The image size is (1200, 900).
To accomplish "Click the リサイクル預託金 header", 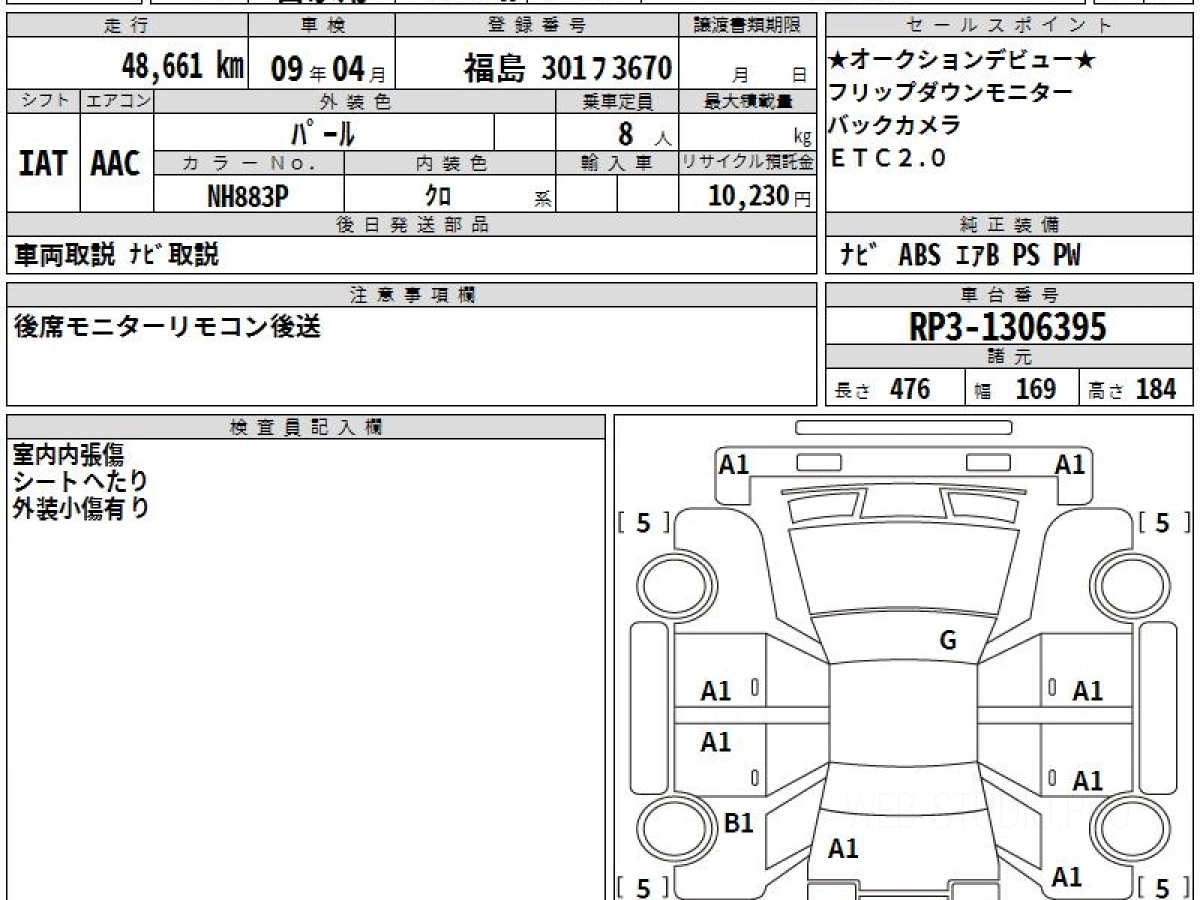I will pyautogui.click(x=748, y=162).
